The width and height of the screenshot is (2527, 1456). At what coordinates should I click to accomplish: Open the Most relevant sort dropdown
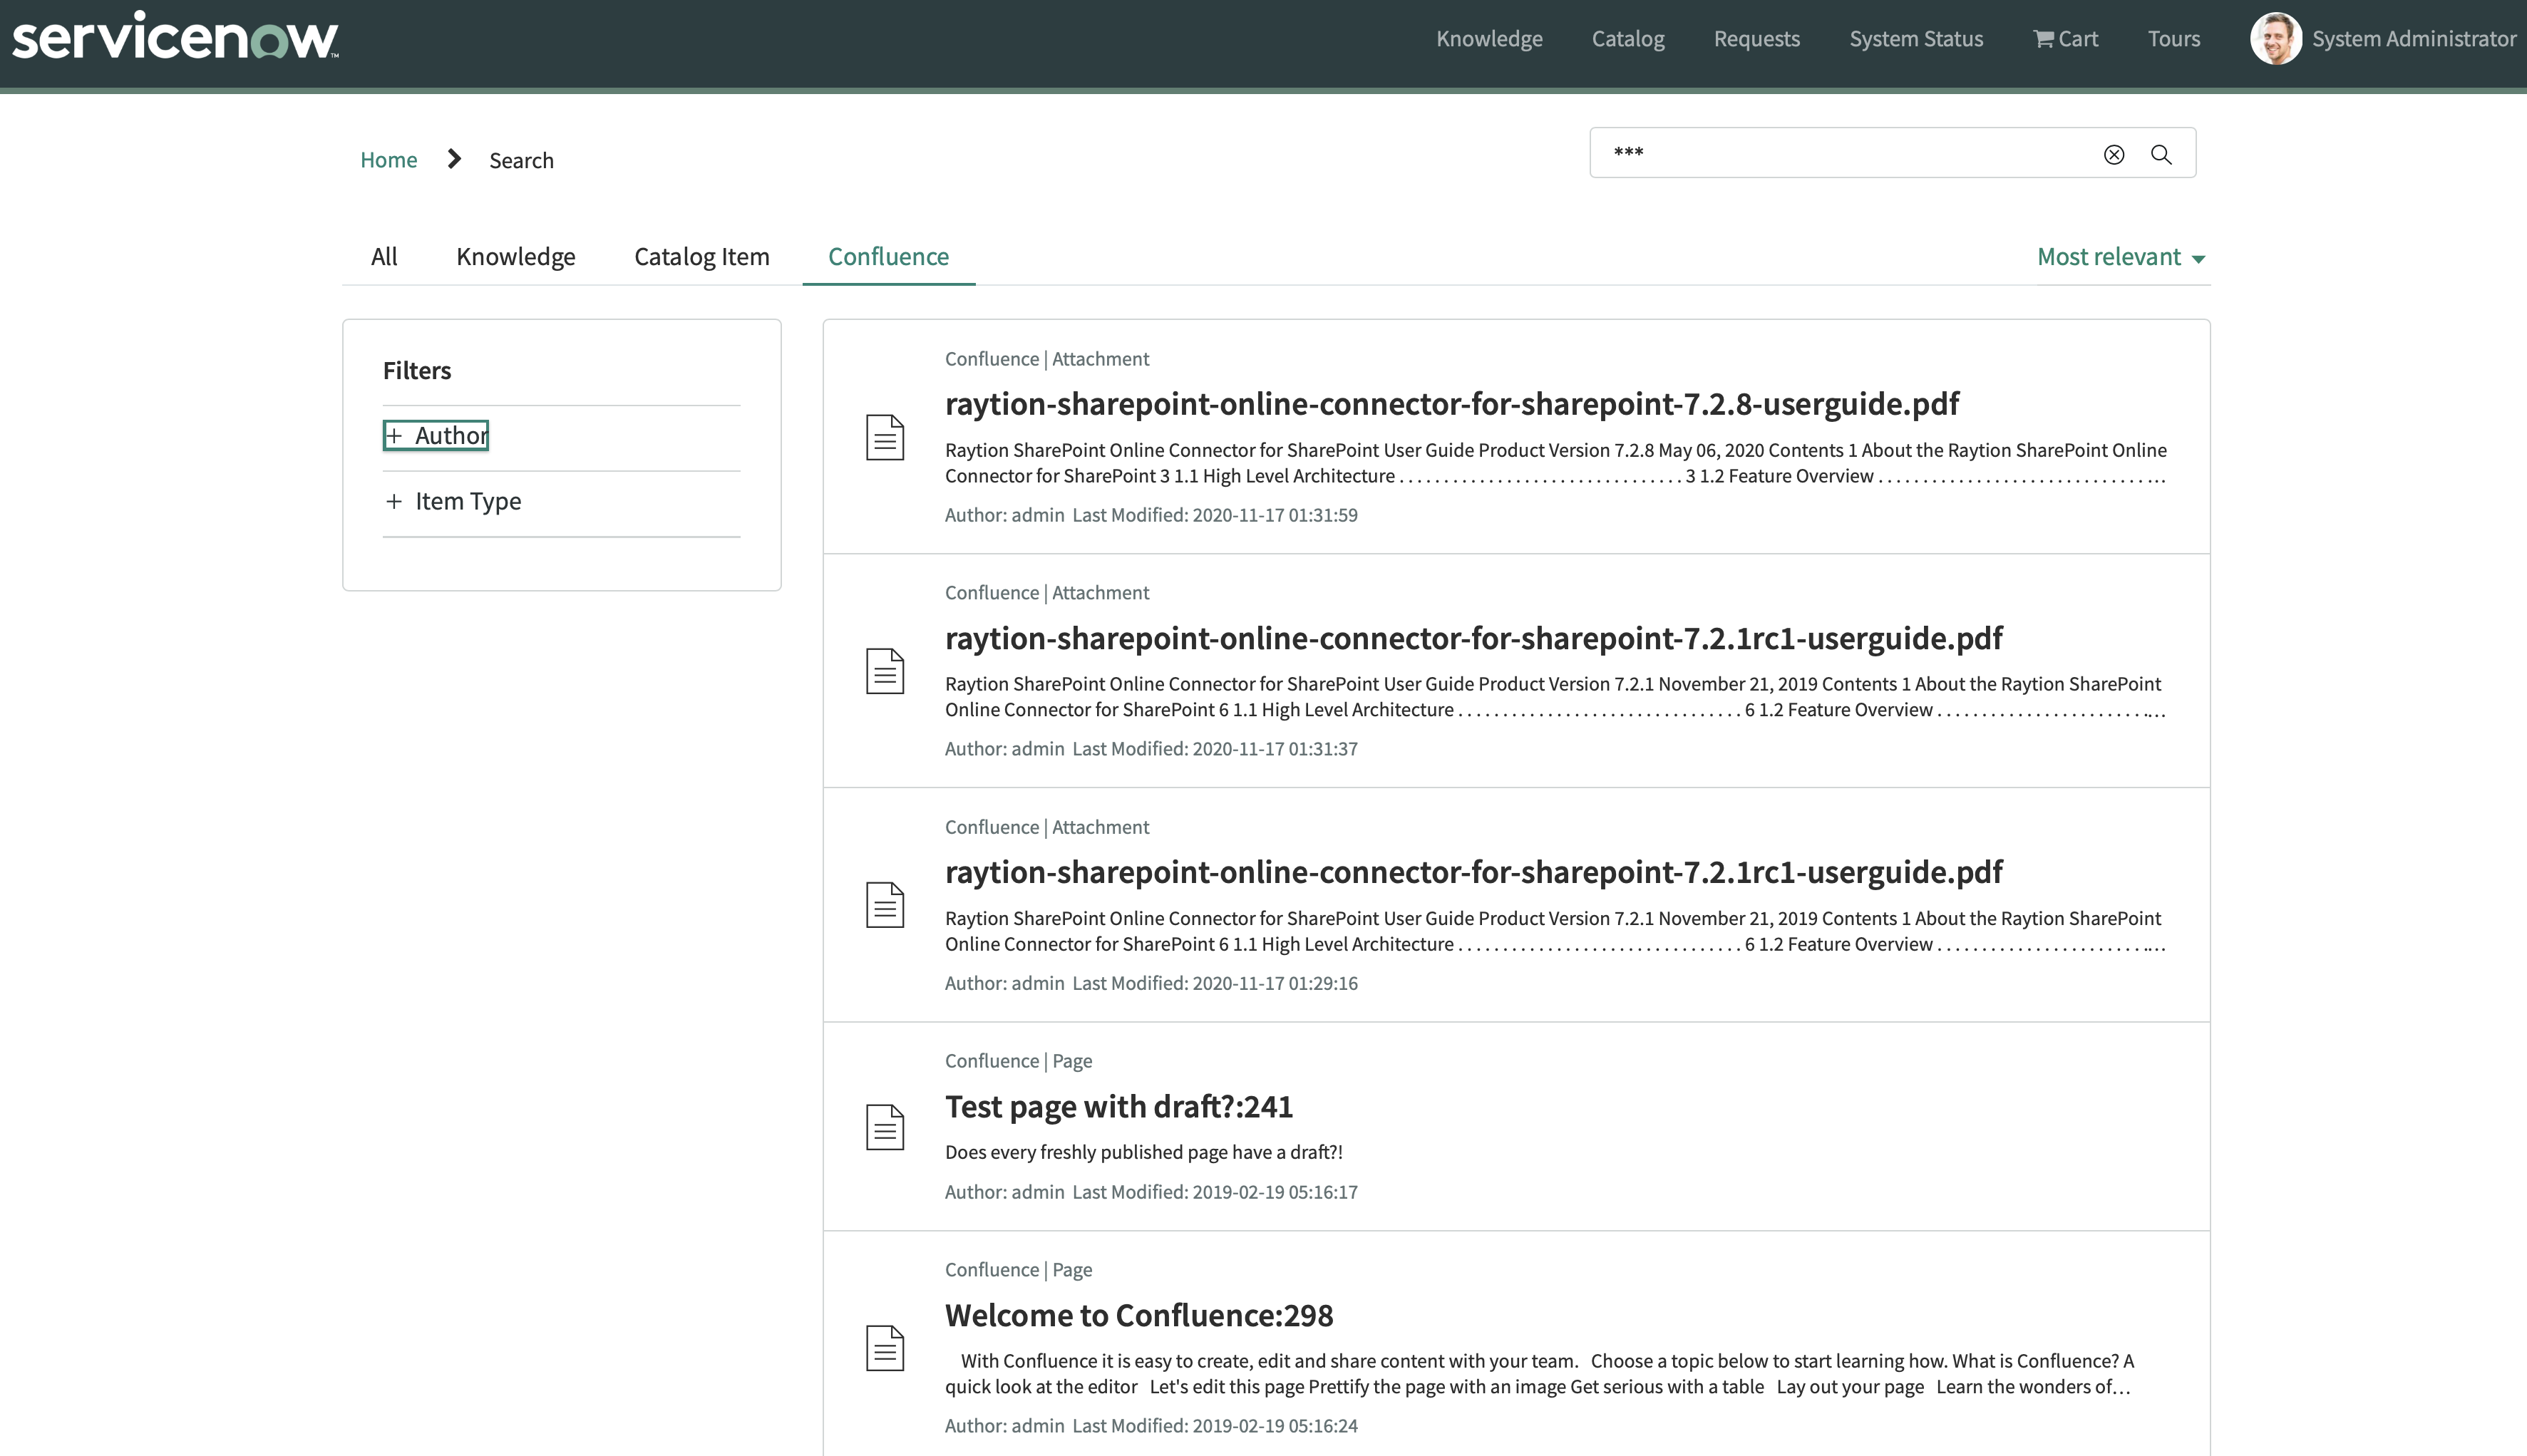[2120, 256]
